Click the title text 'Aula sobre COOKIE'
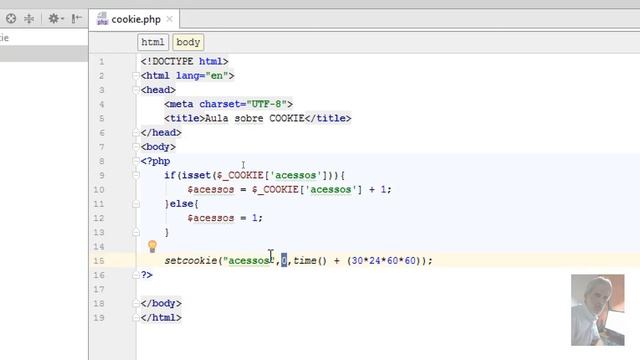640x360 pixels. [255, 118]
